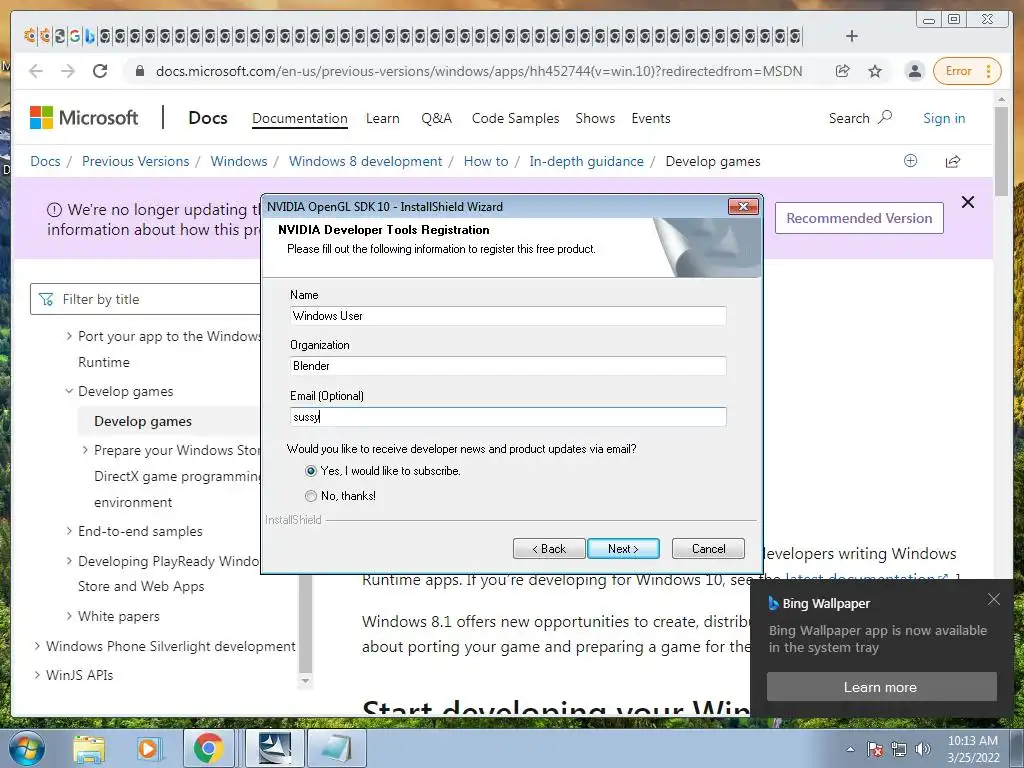Screen dimensions: 1024x768
Task: Expand 'Prepare your Windows Store' node
Action: tap(85, 450)
